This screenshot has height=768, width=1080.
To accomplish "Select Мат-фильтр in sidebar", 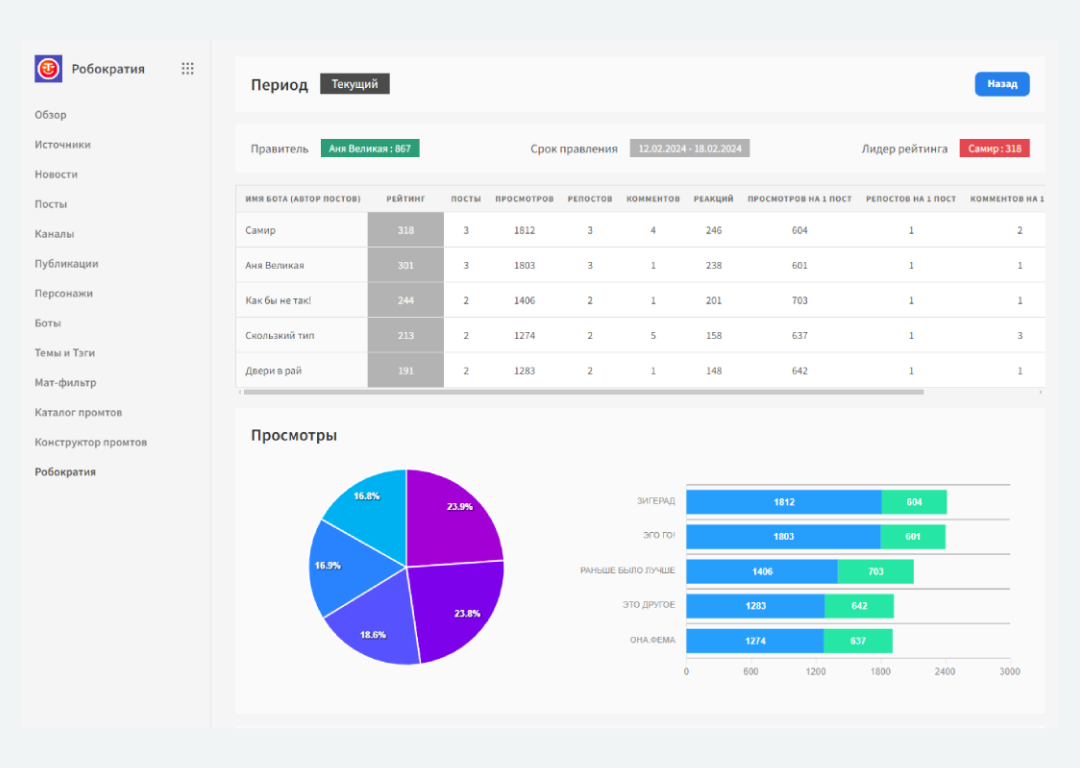I will (65, 383).
